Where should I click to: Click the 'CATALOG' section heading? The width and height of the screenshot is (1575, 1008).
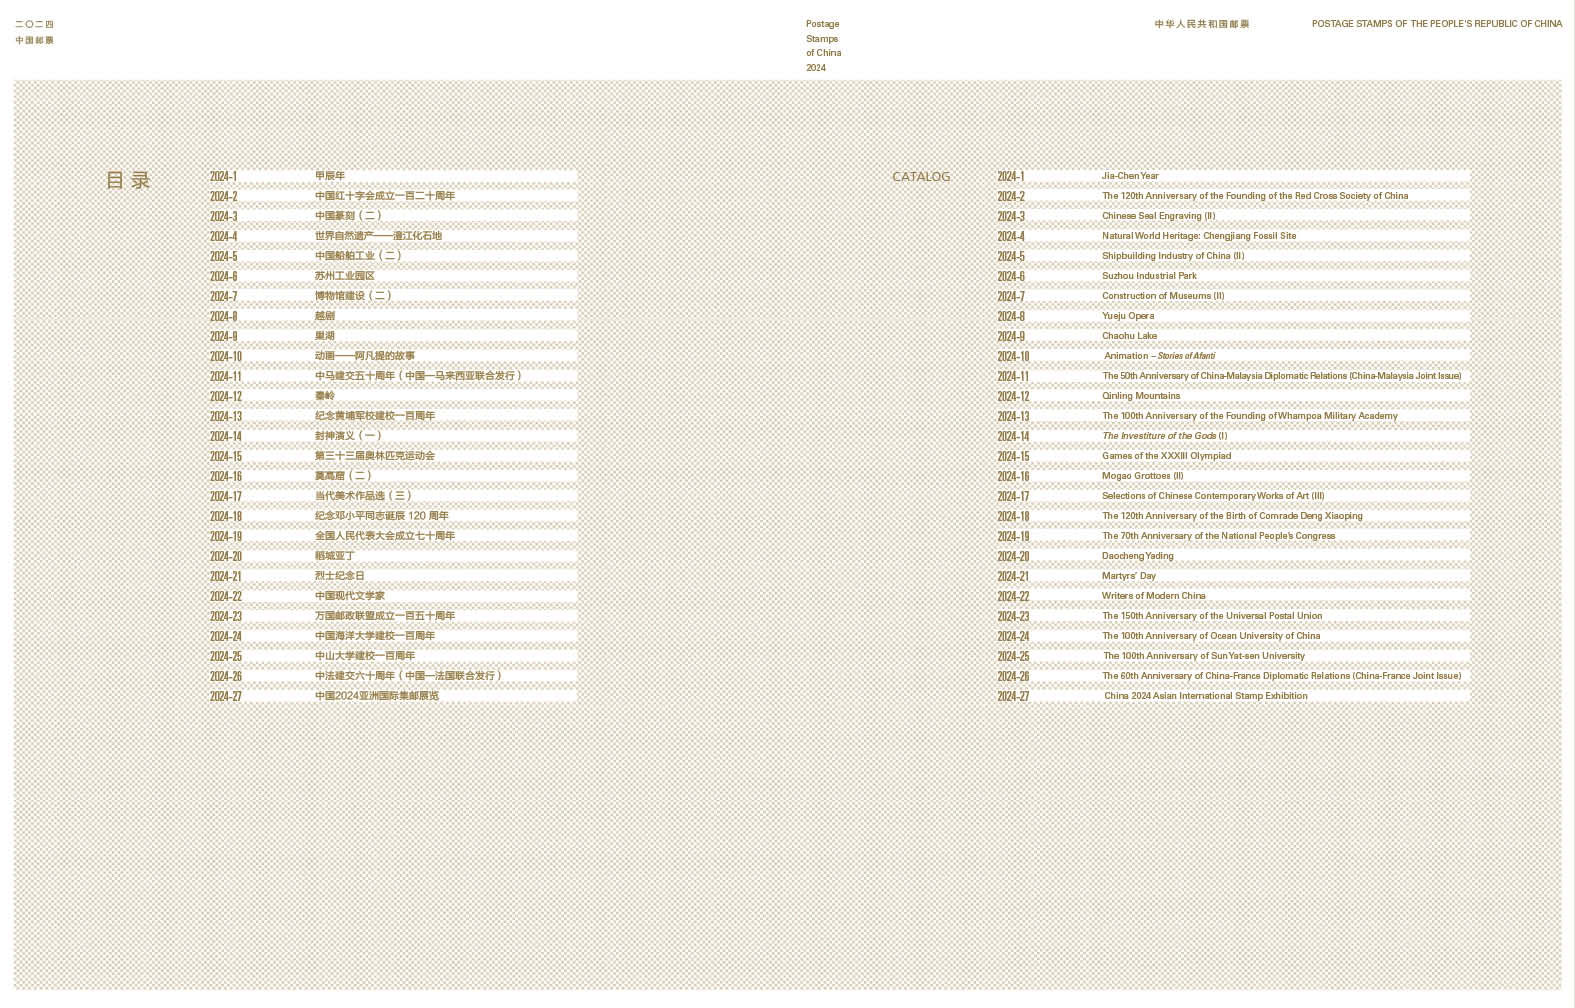click(x=921, y=177)
